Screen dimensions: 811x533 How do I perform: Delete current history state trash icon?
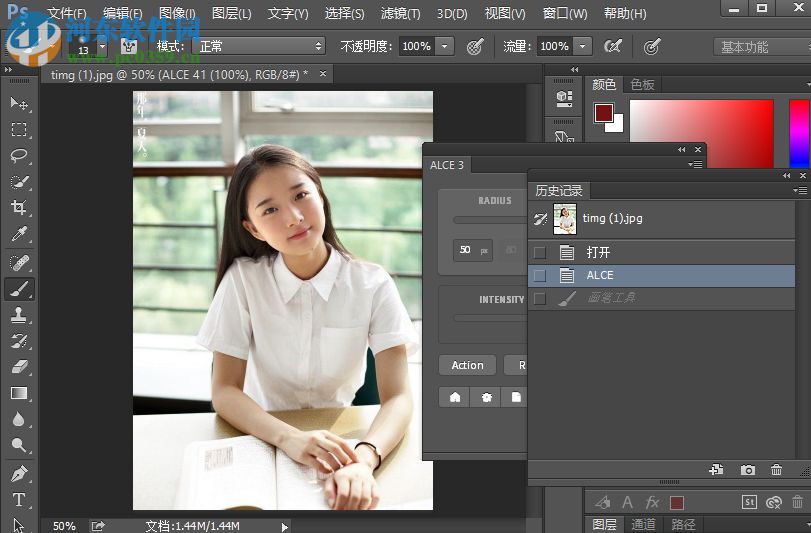click(x=776, y=469)
